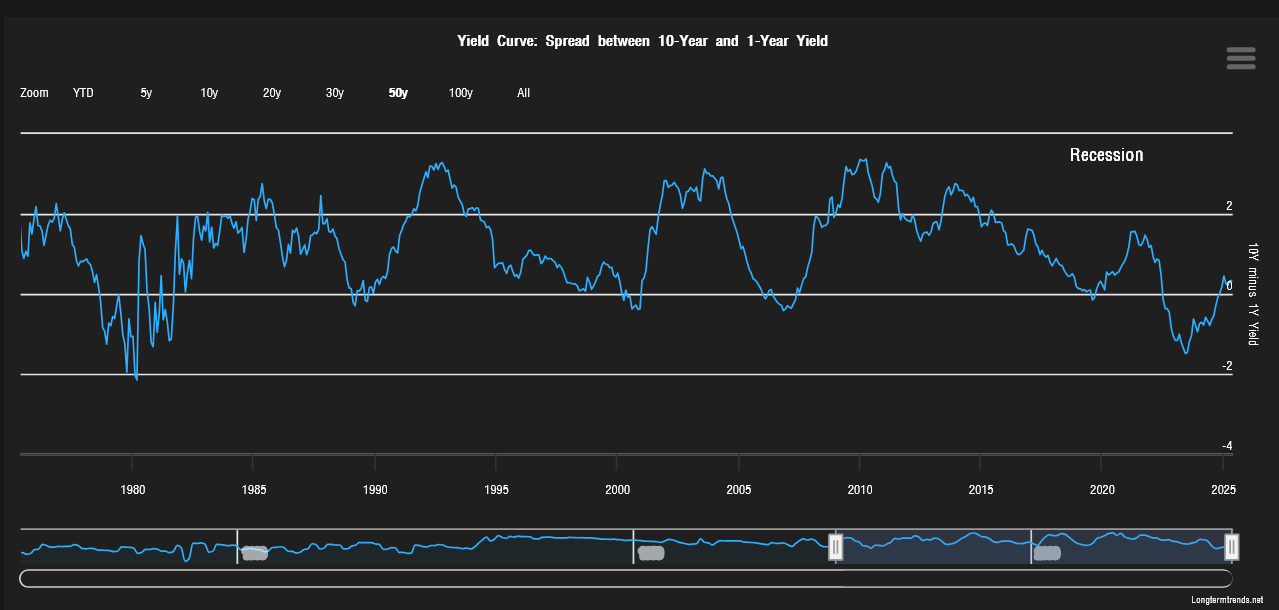
Task: Click the 10Y minus 1Y Yield axis title
Action: tap(1252, 294)
